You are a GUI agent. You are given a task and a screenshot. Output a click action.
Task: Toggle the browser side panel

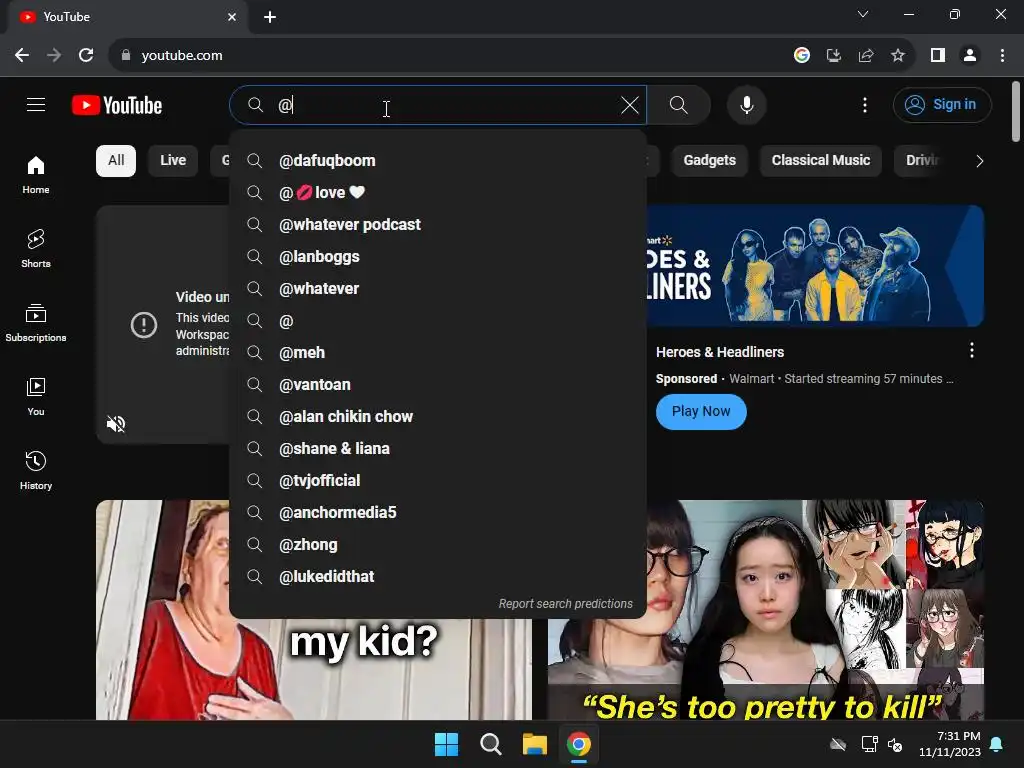pos(938,56)
